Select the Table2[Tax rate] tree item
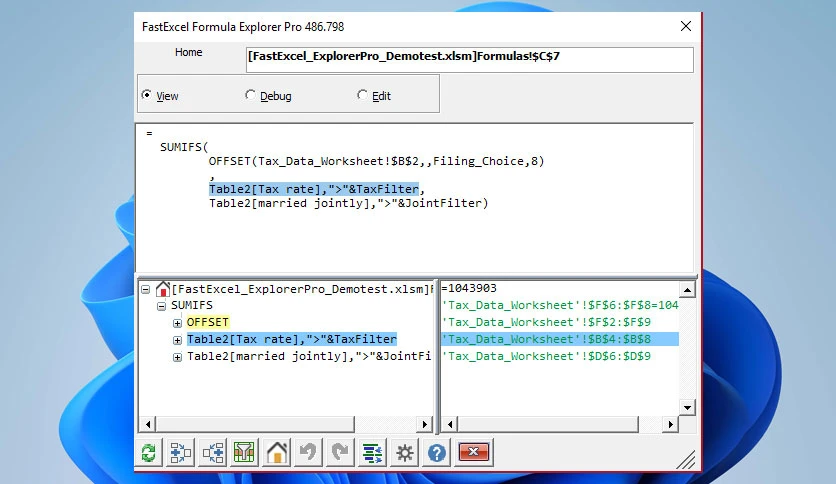Screen dimensions: 836x484 (292, 339)
